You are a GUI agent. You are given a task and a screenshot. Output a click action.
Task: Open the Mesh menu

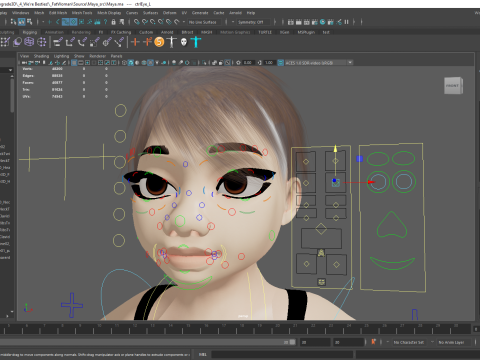point(39,13)
